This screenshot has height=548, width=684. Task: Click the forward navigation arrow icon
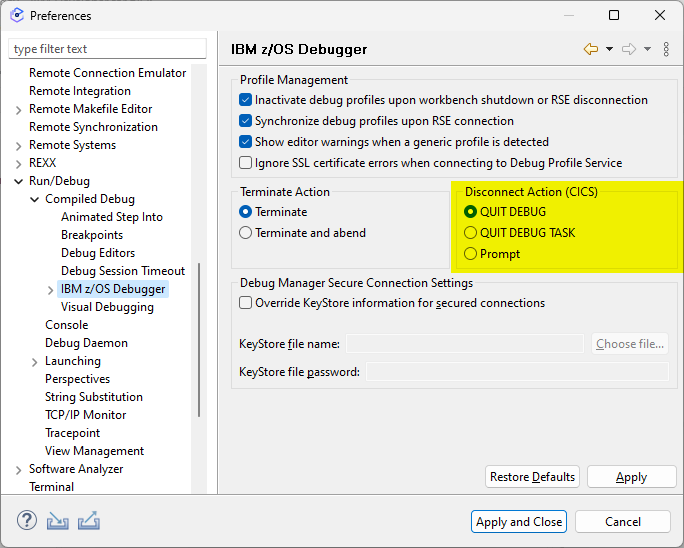pyautogui.click(x=629, y=49)
